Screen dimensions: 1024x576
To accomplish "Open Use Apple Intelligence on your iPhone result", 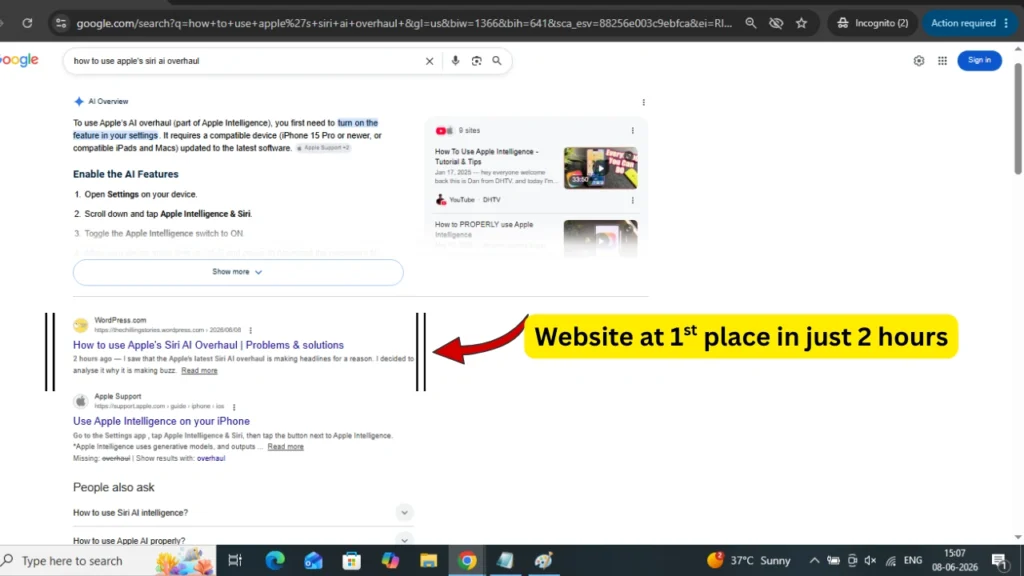I will [161, 421].
